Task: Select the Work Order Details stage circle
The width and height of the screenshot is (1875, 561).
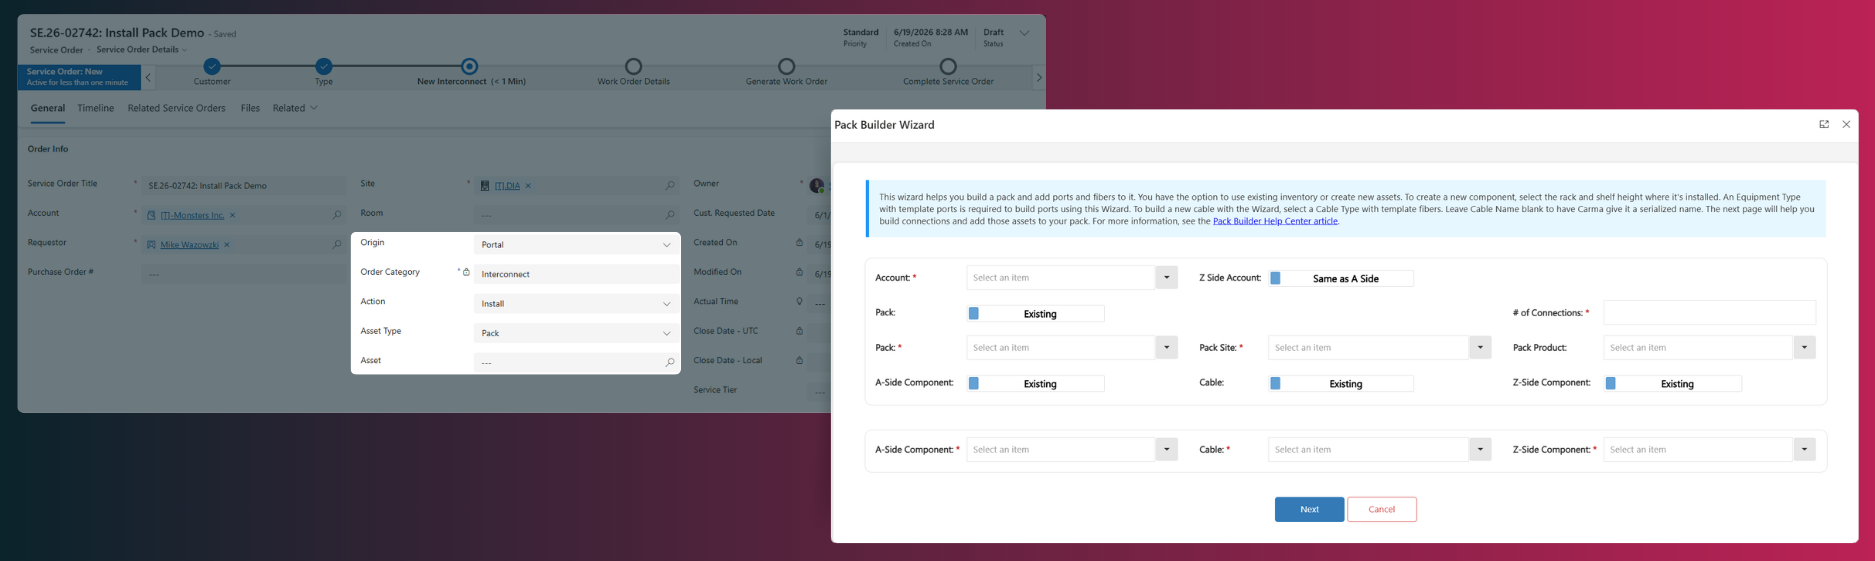Action: point(633,66)
